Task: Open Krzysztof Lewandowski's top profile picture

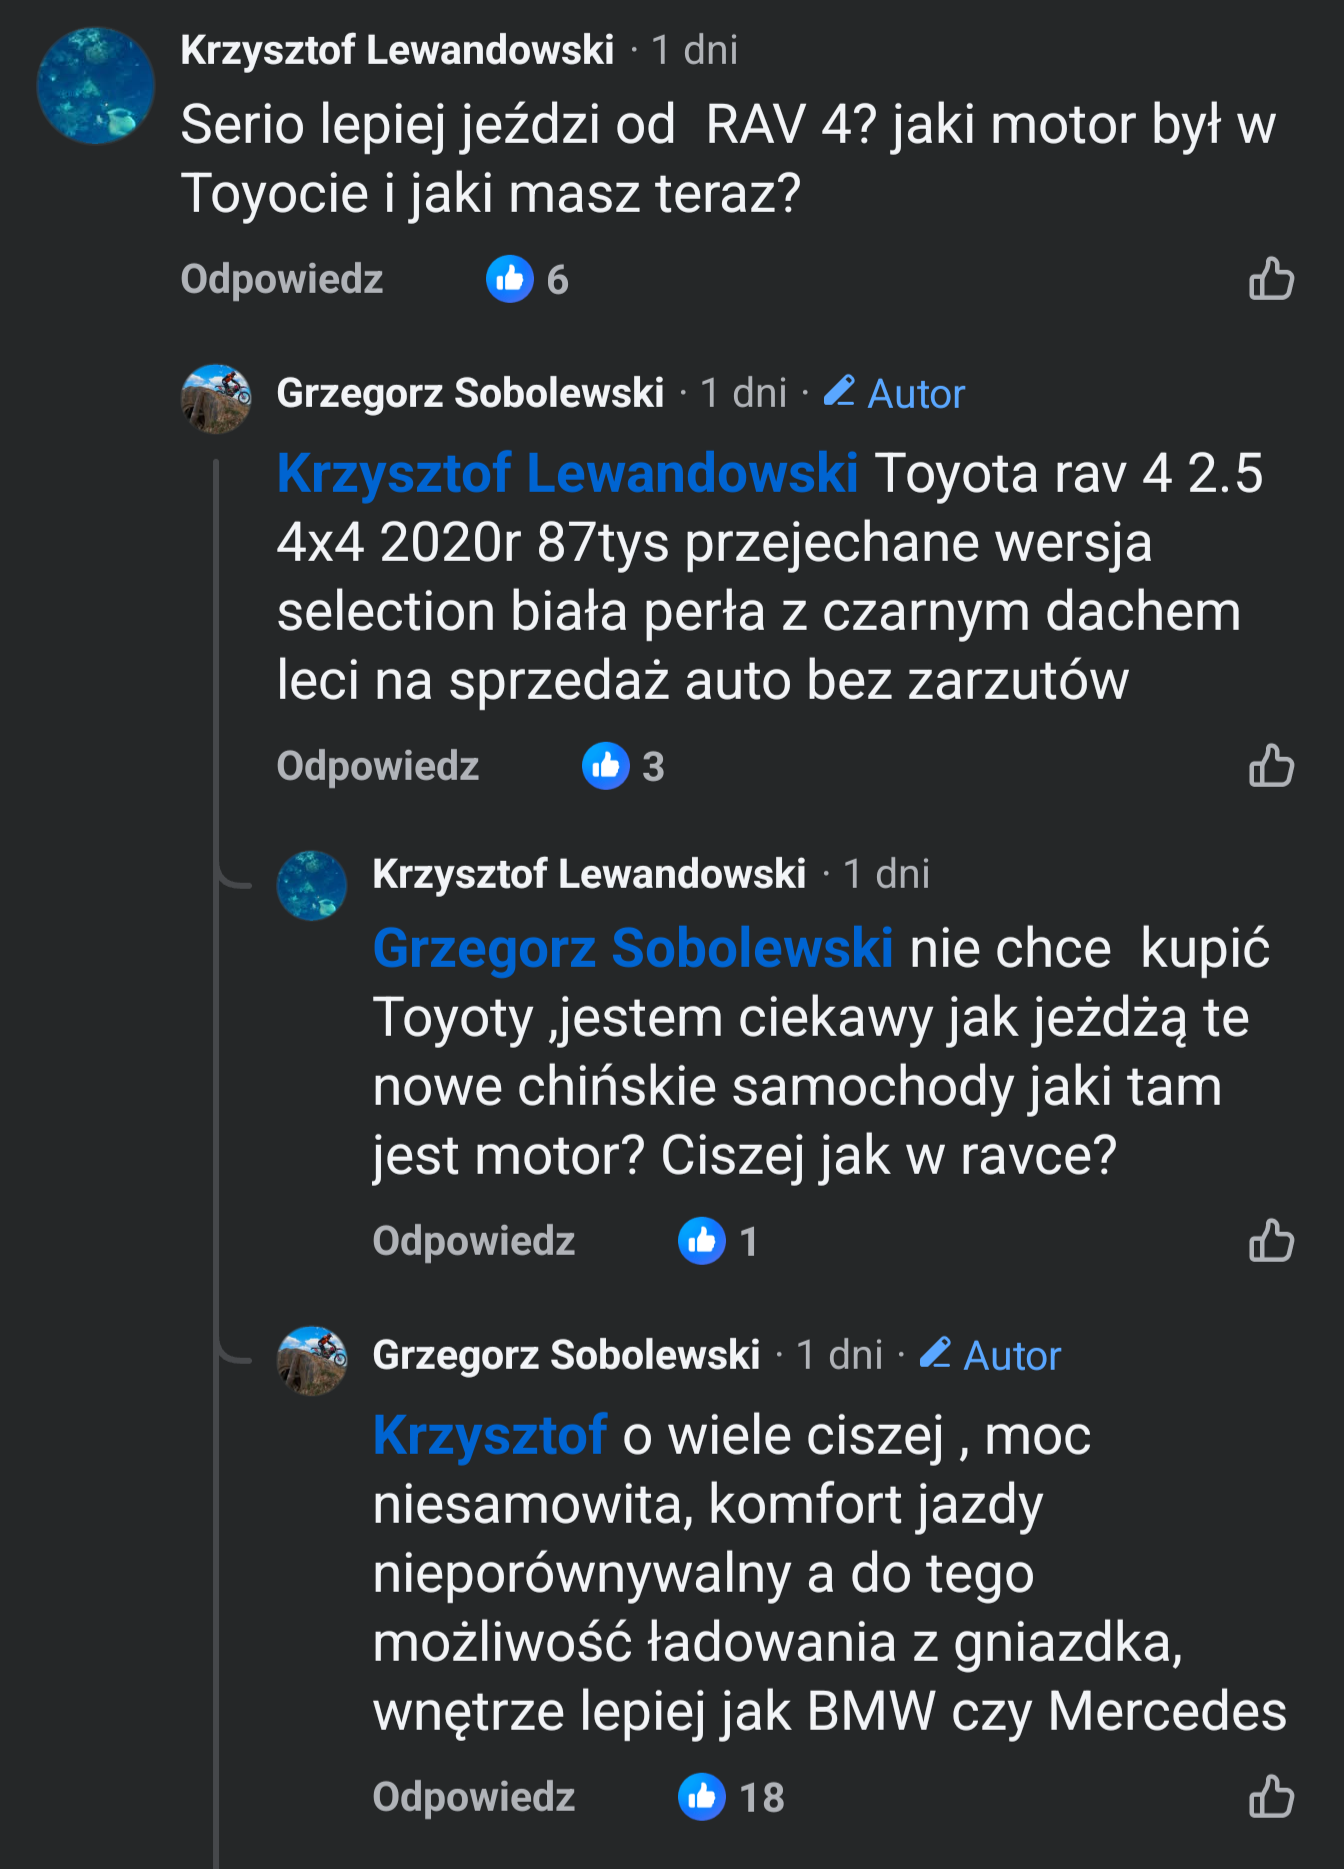Action: (95, 85)
